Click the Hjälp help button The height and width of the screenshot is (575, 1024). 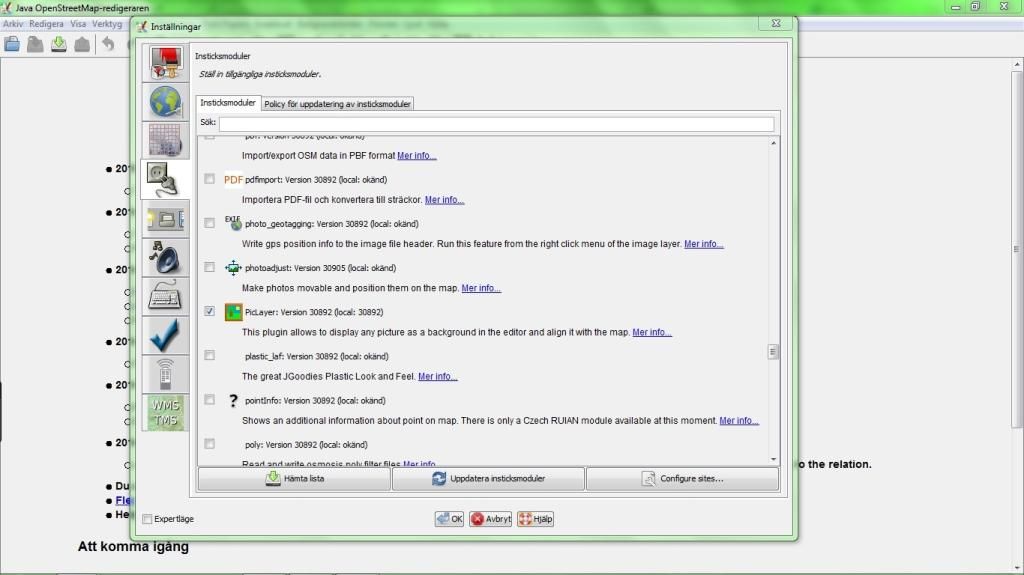point(536,519)
